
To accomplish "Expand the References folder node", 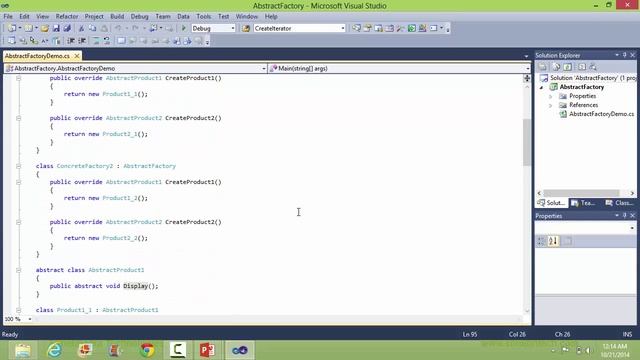I will 551,105.
